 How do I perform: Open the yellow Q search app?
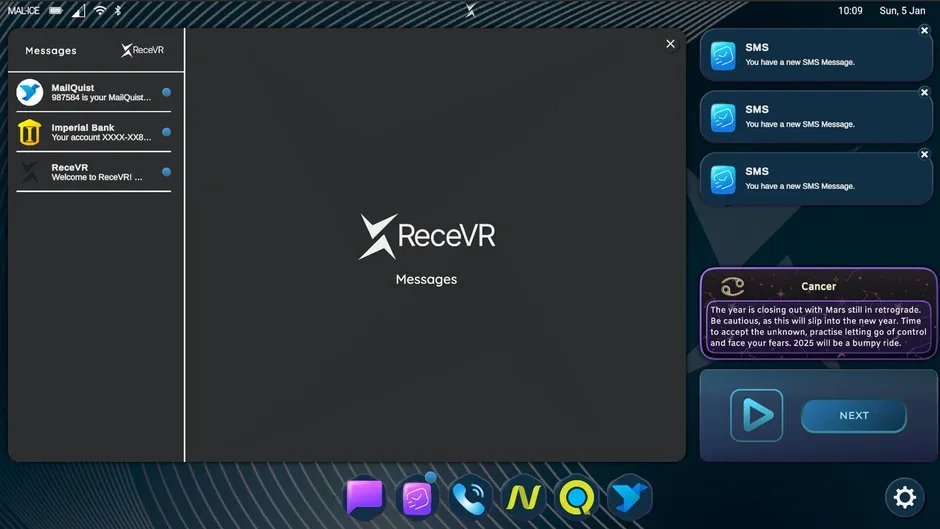pos(576,497)
